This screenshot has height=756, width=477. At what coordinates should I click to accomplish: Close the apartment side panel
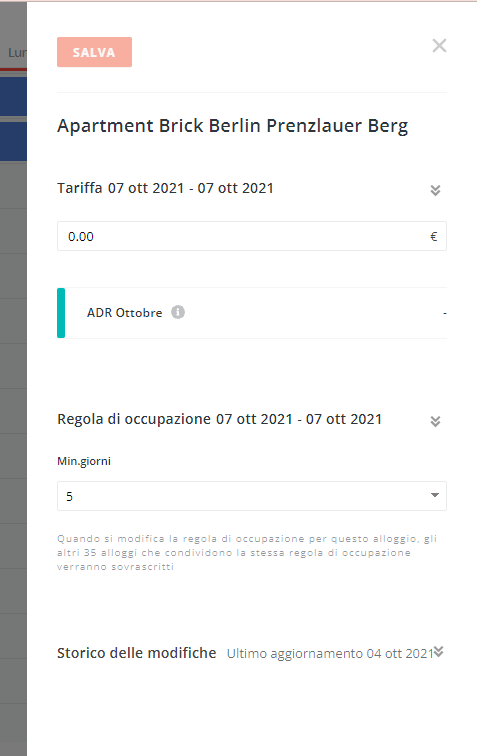(x=439, y=46)
